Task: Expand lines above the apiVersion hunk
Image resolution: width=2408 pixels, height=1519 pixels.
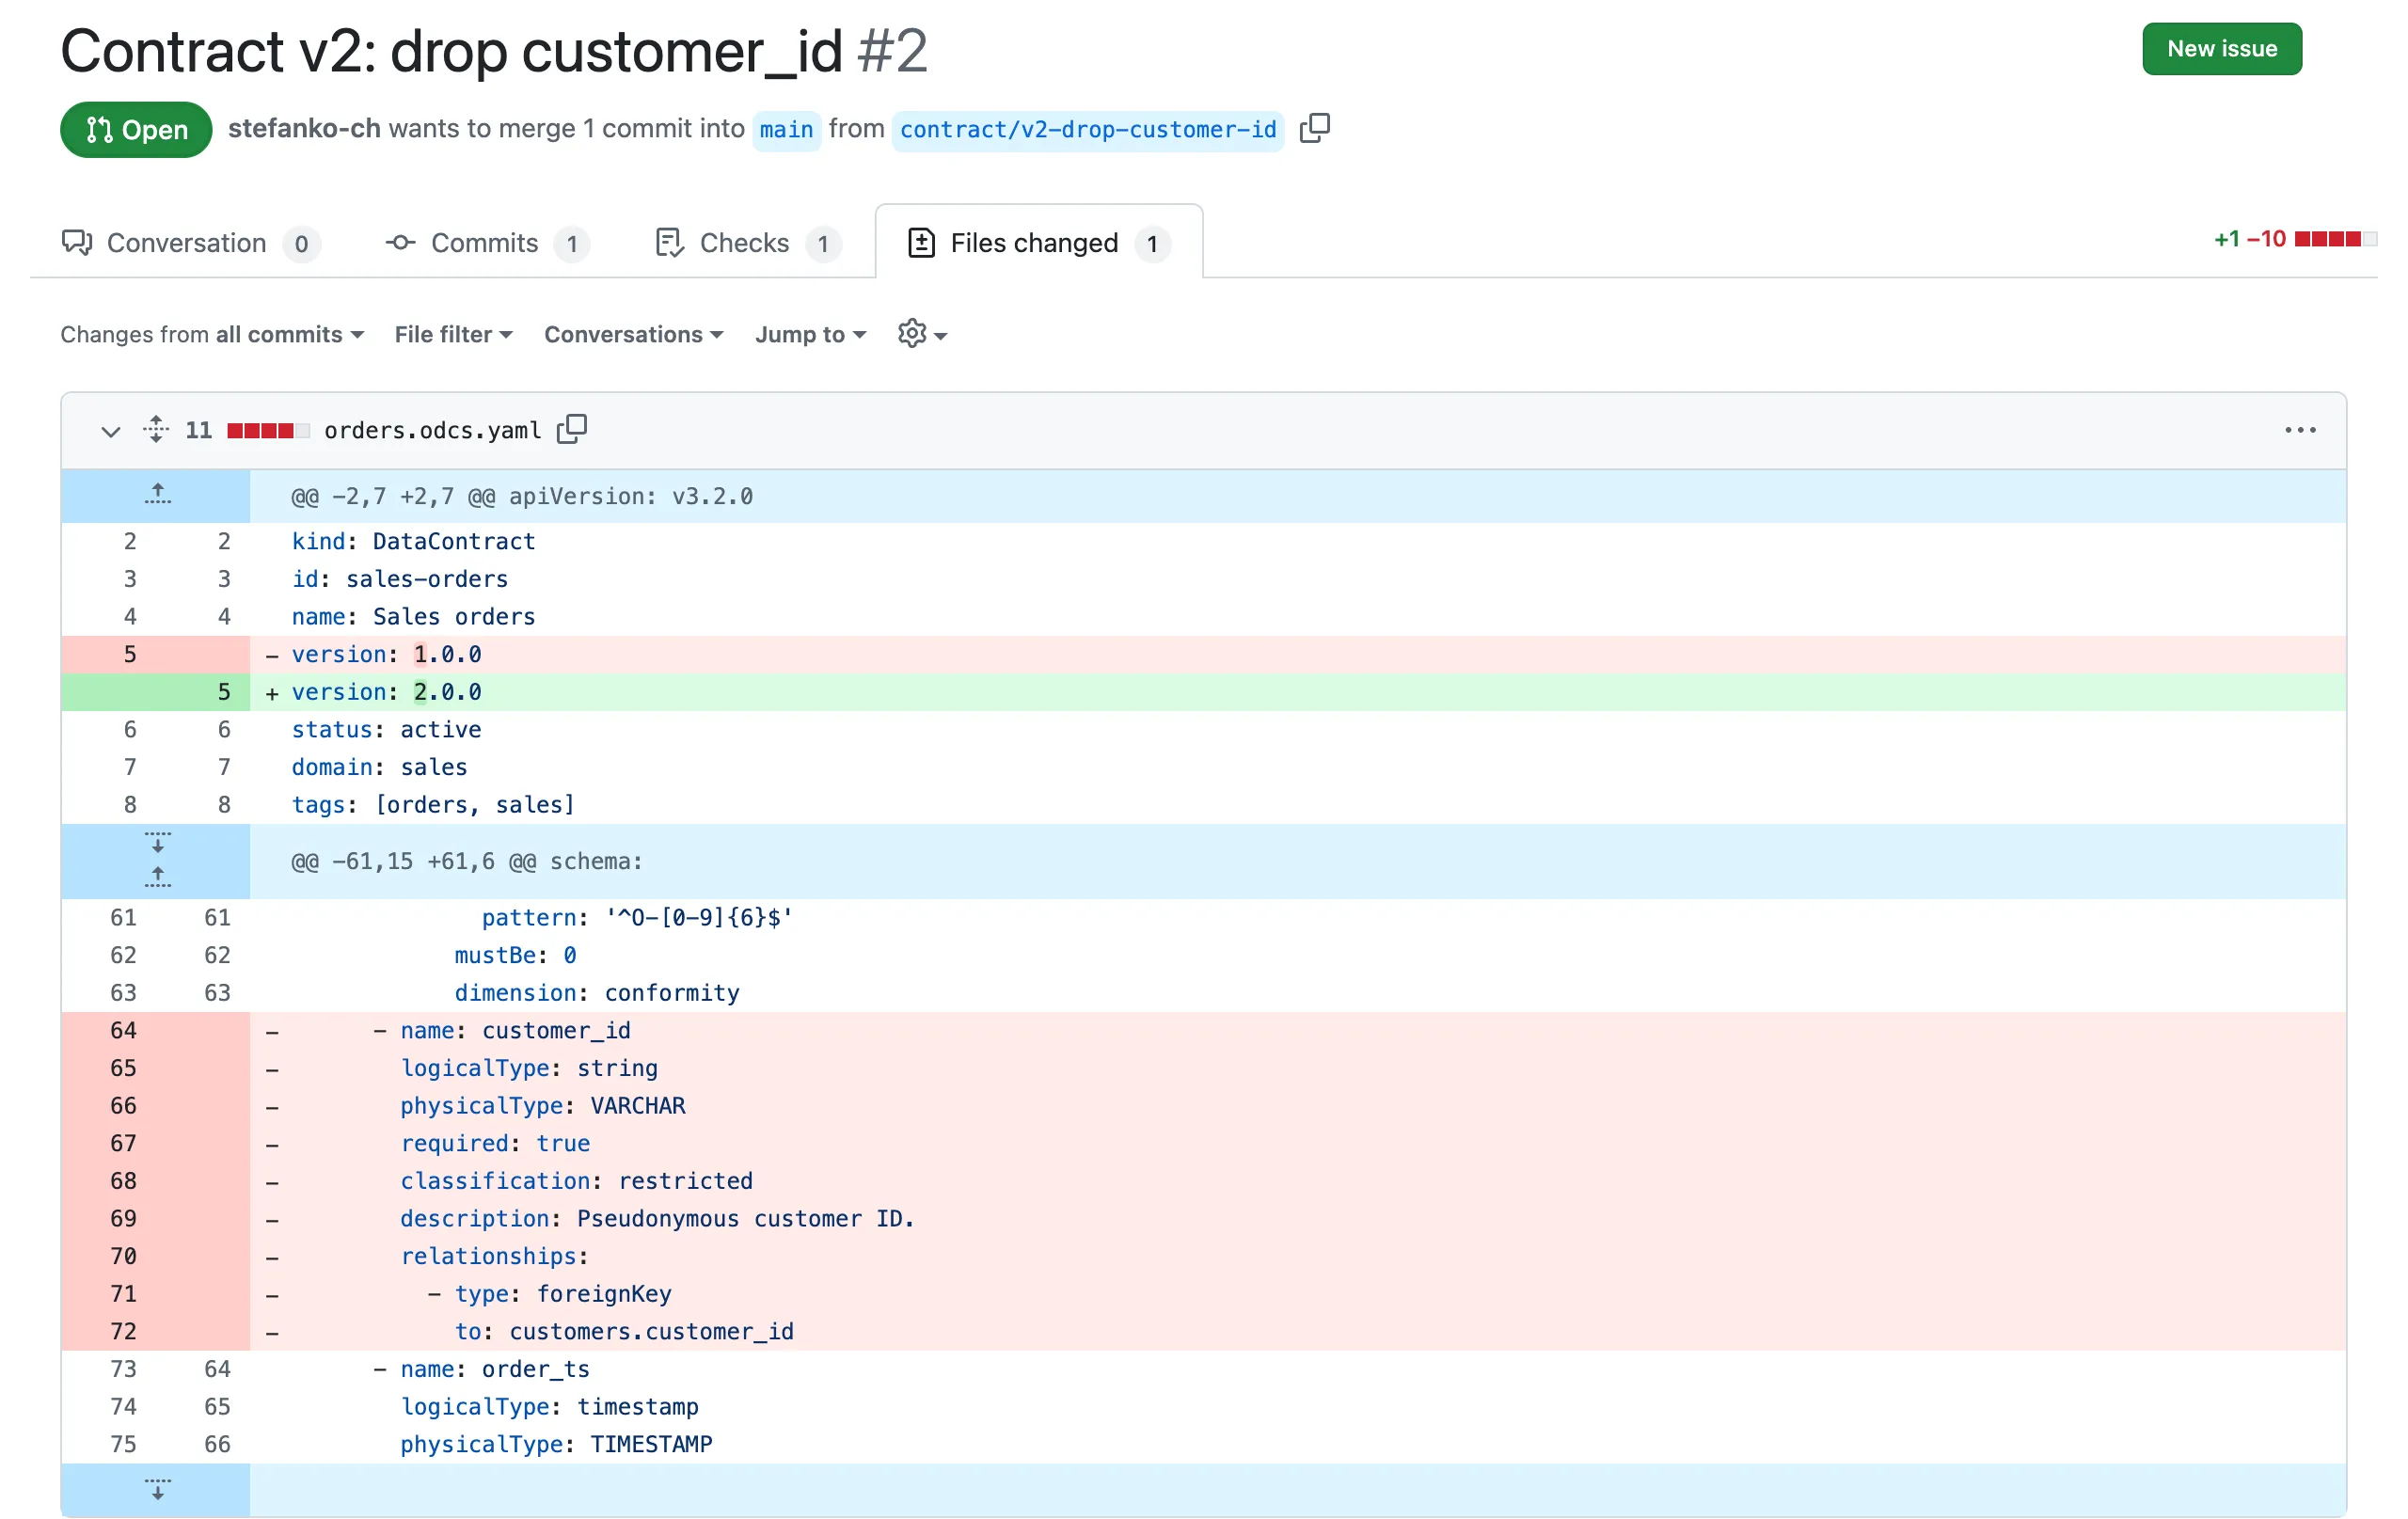Action: pyautogui.click(x=157, y=495)
